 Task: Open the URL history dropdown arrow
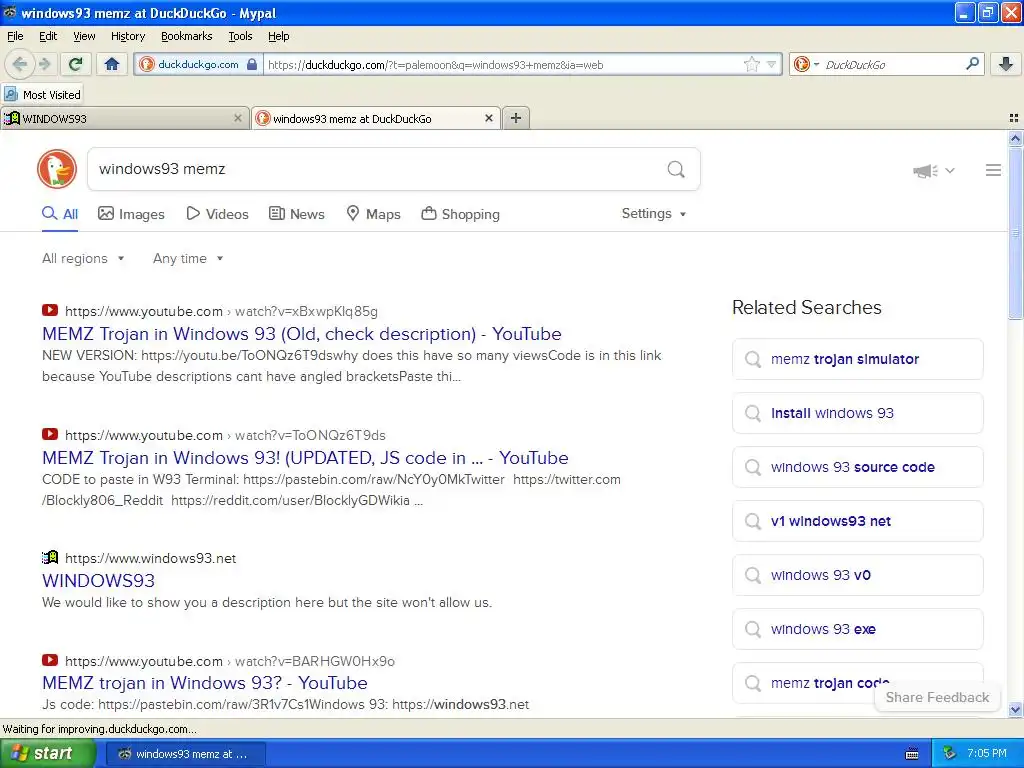(771, 65)
